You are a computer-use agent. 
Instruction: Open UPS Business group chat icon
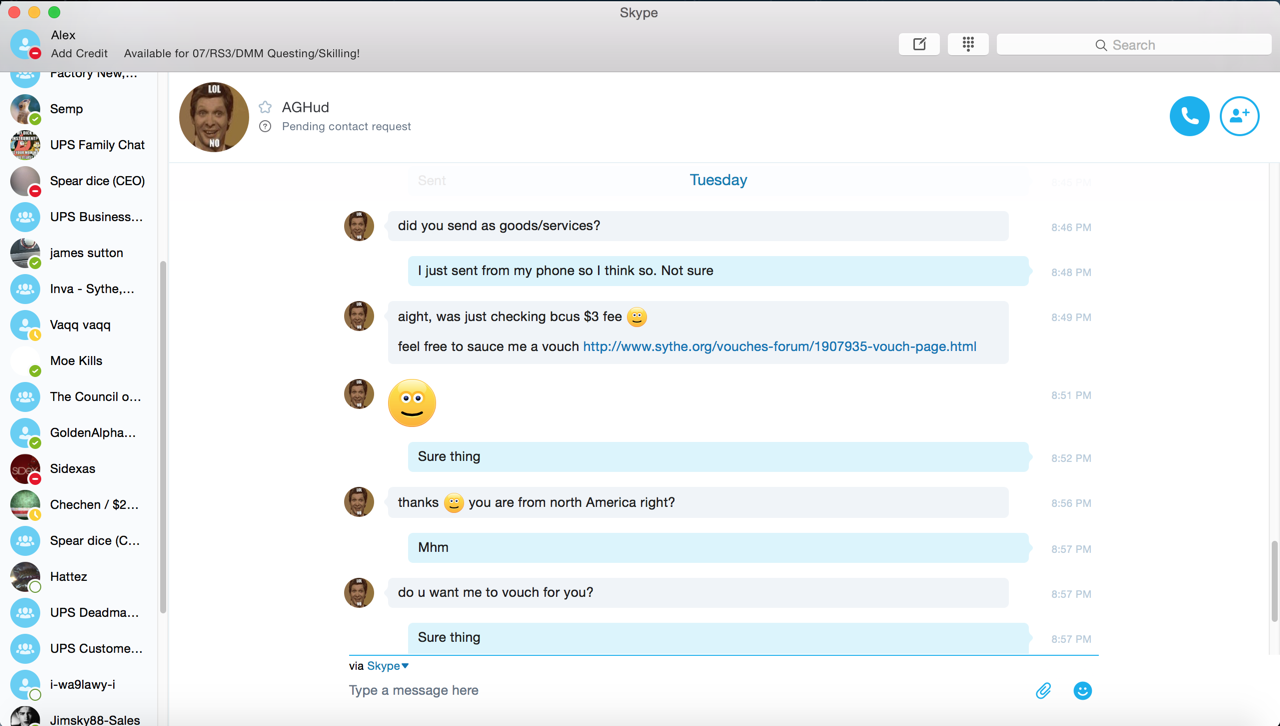point(25,217)
